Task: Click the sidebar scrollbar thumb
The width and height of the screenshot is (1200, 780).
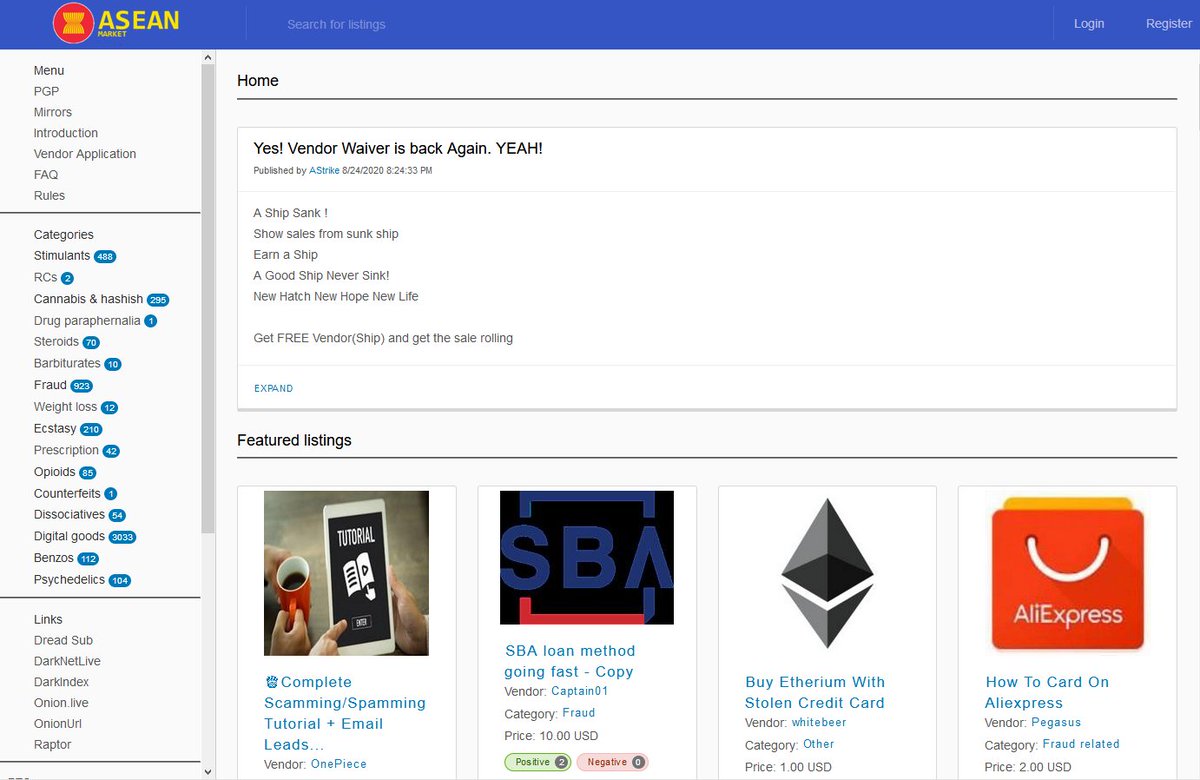Action: 208,298
